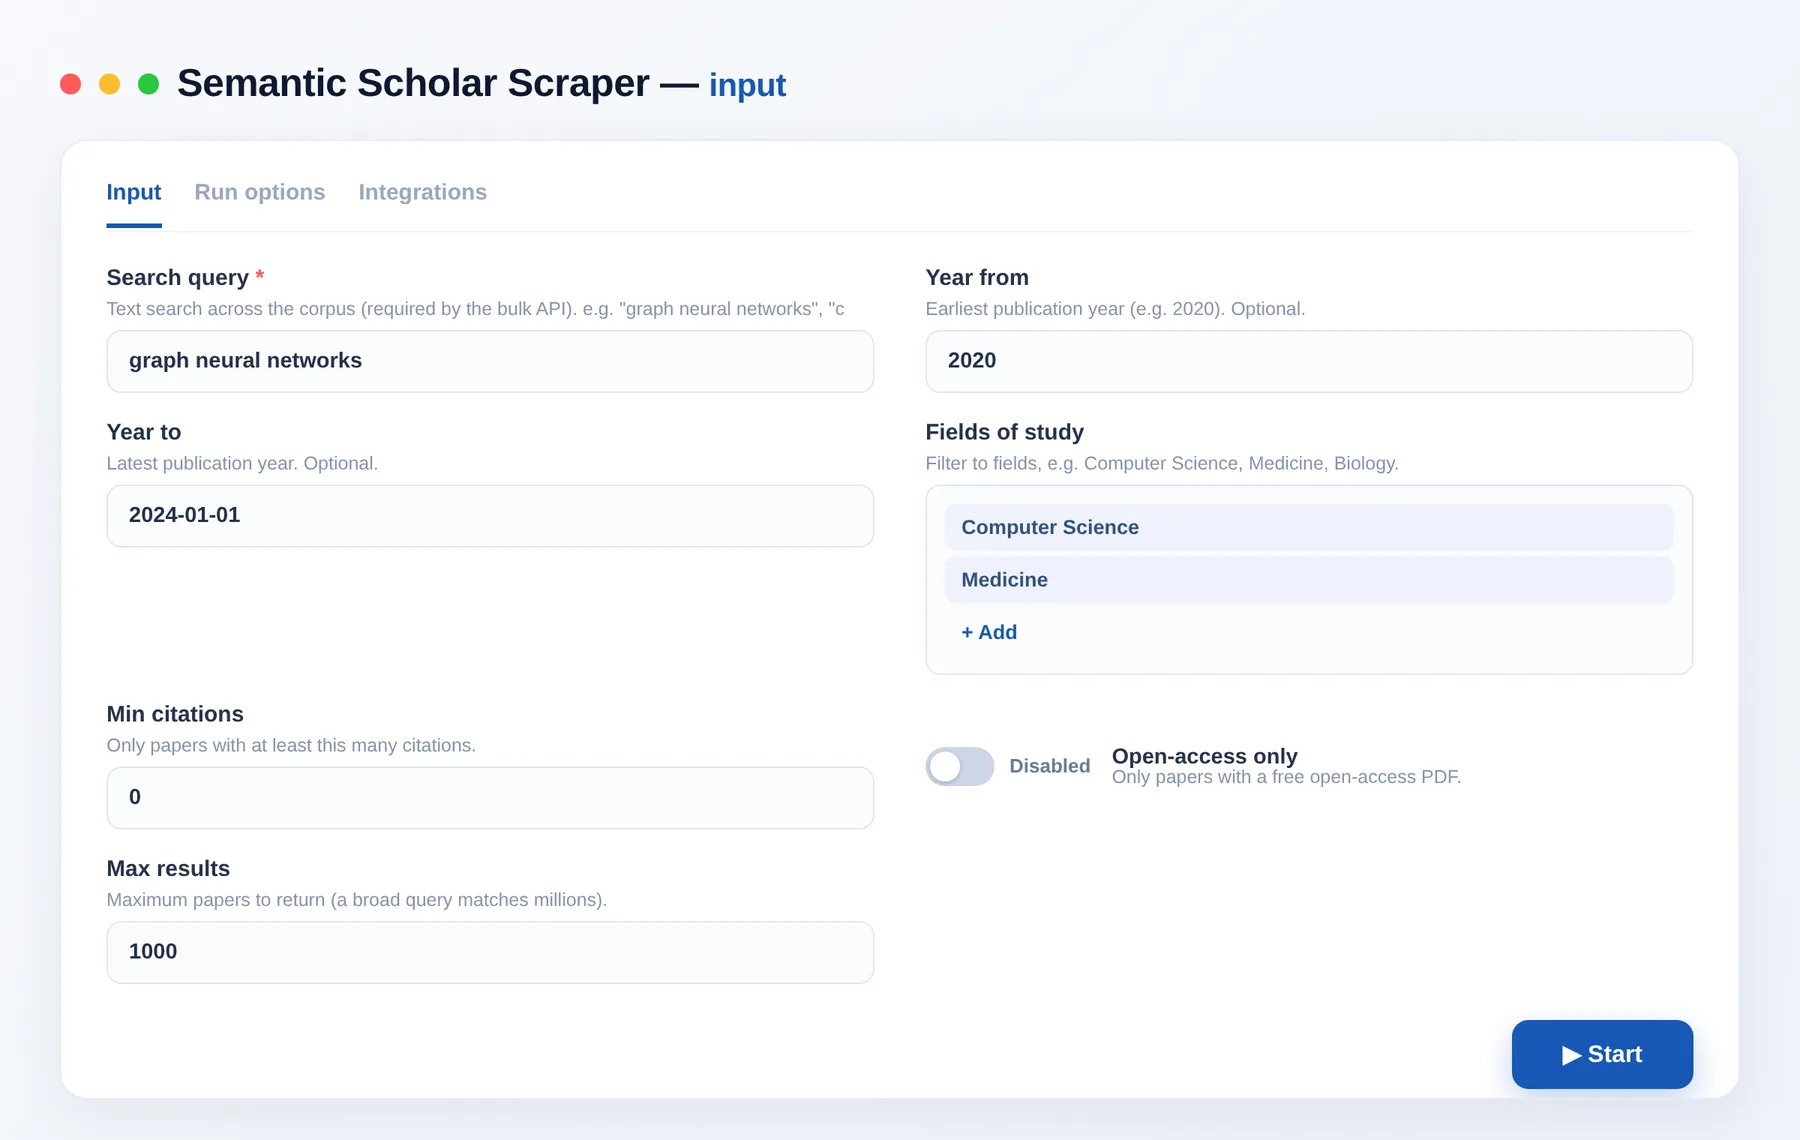Screen dimensions: 1800x1140
Task: Click the red close window dot
Action: click(70, 84)
